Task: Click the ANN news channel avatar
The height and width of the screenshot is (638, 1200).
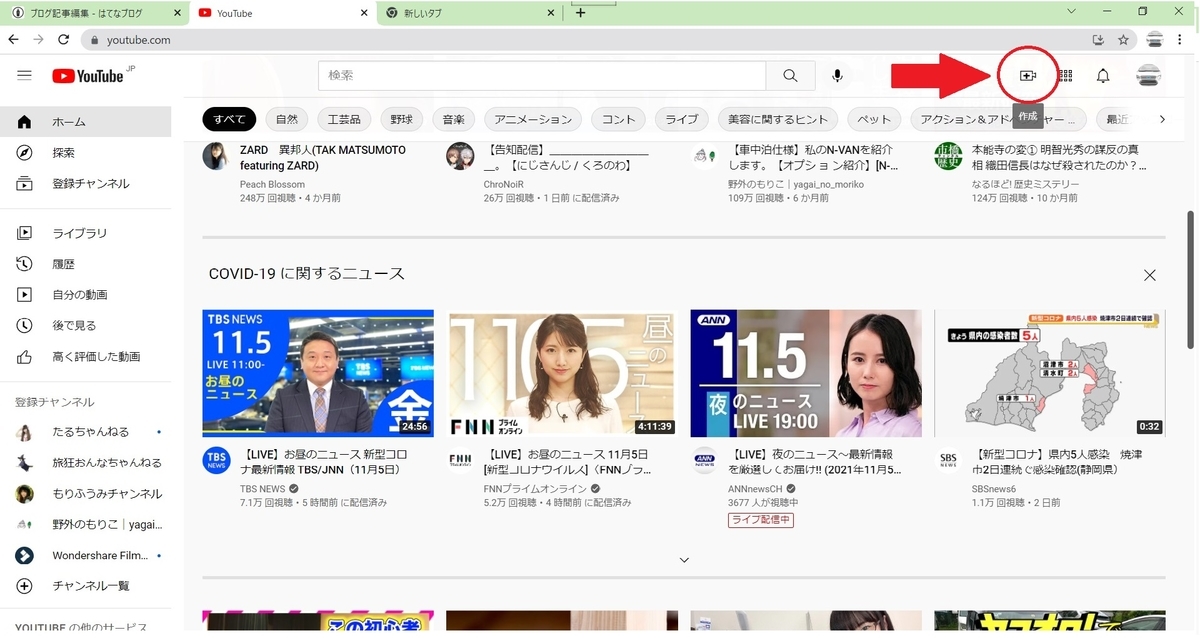Action: [704, 460]
